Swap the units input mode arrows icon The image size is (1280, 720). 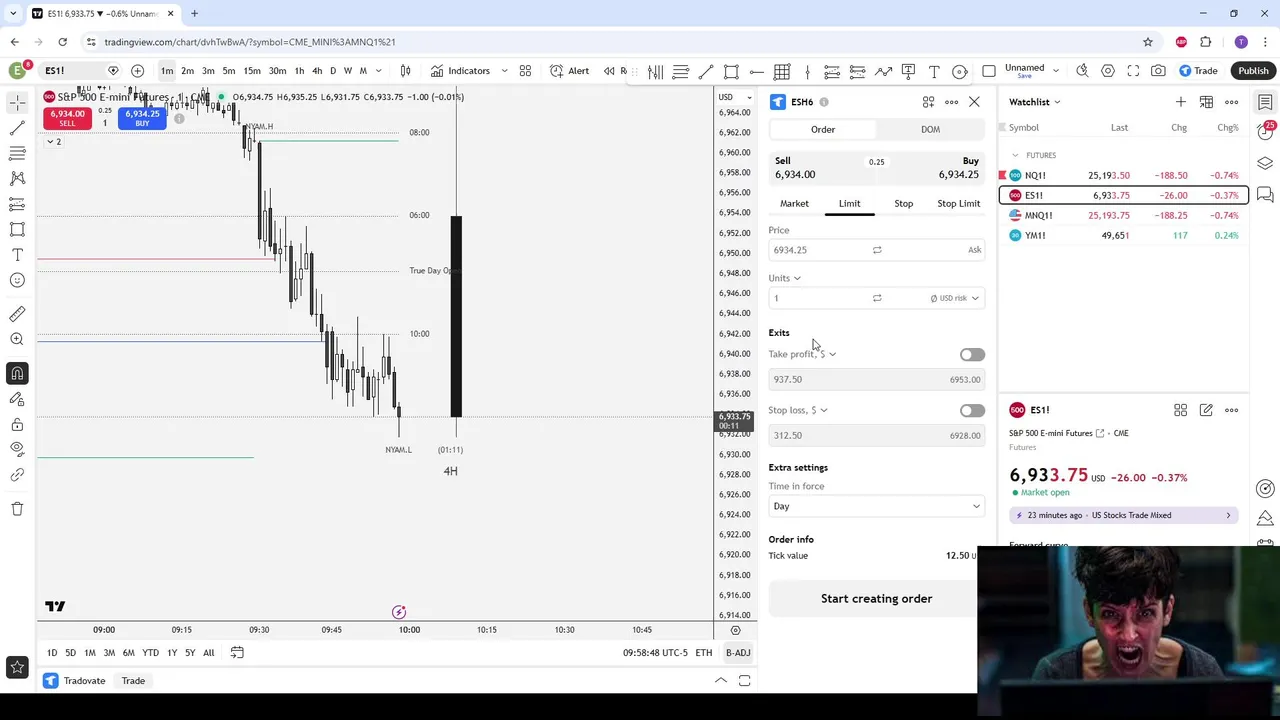(877, 298)
